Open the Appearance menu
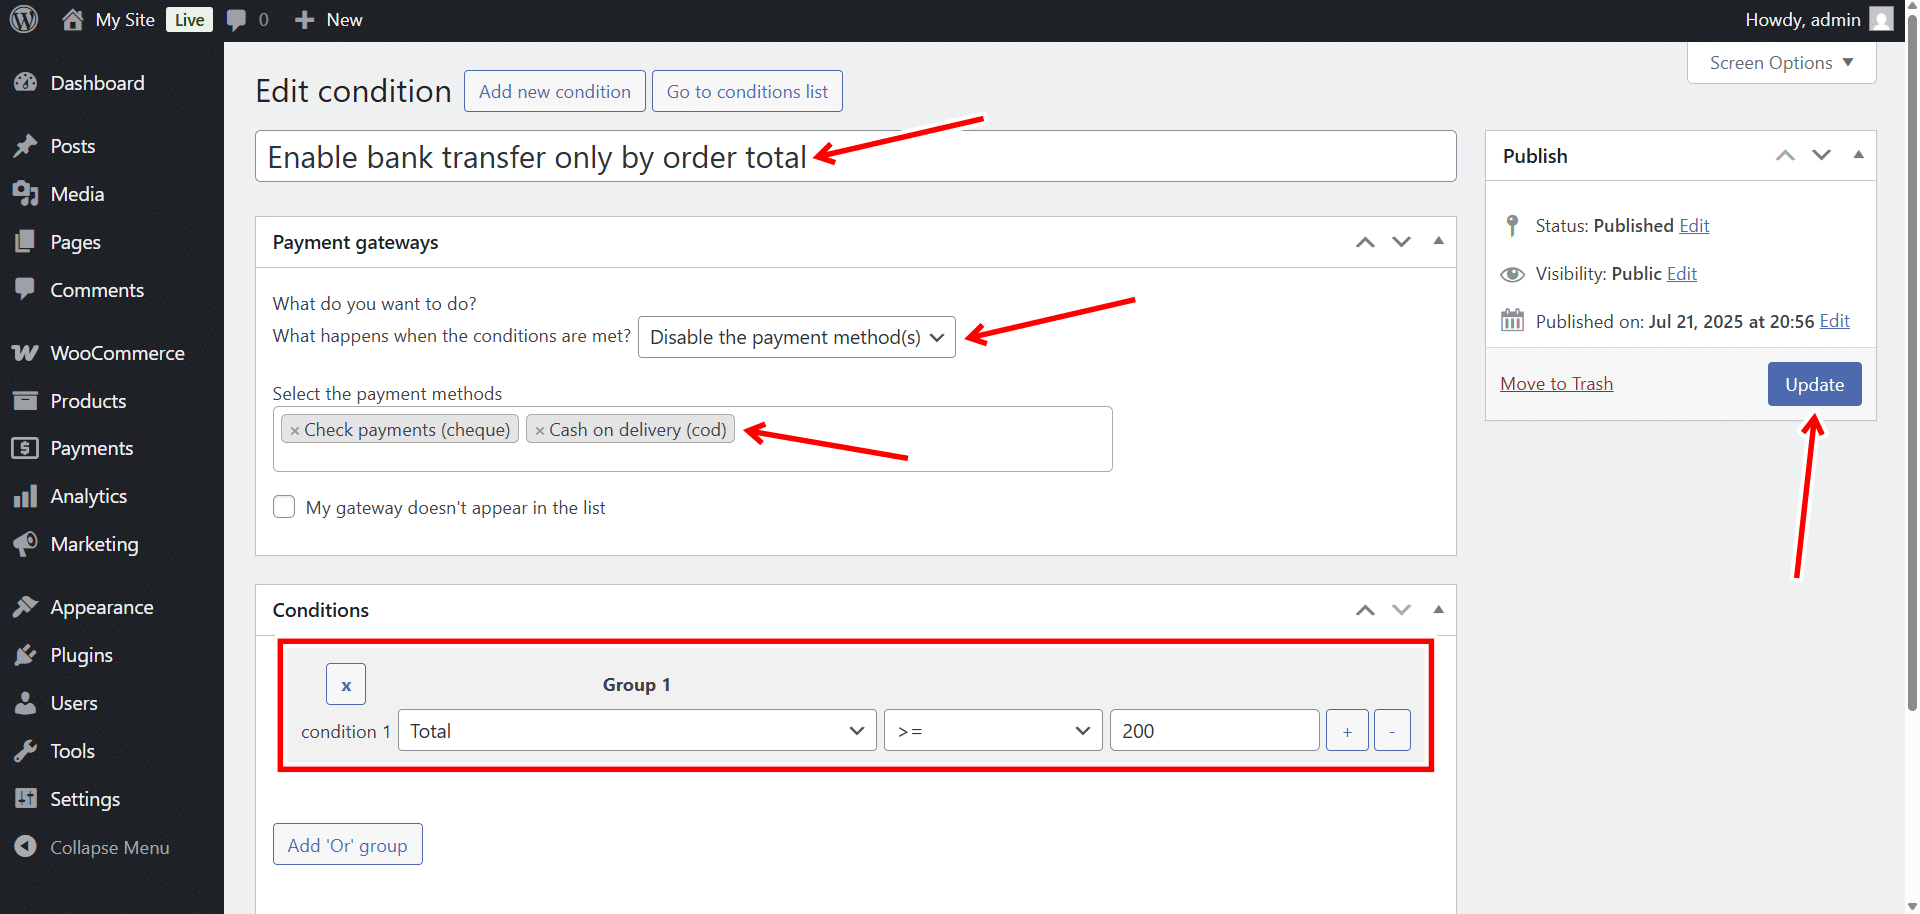The height and width of the screenshot is (914, 1920). click(x=112, y=607)
